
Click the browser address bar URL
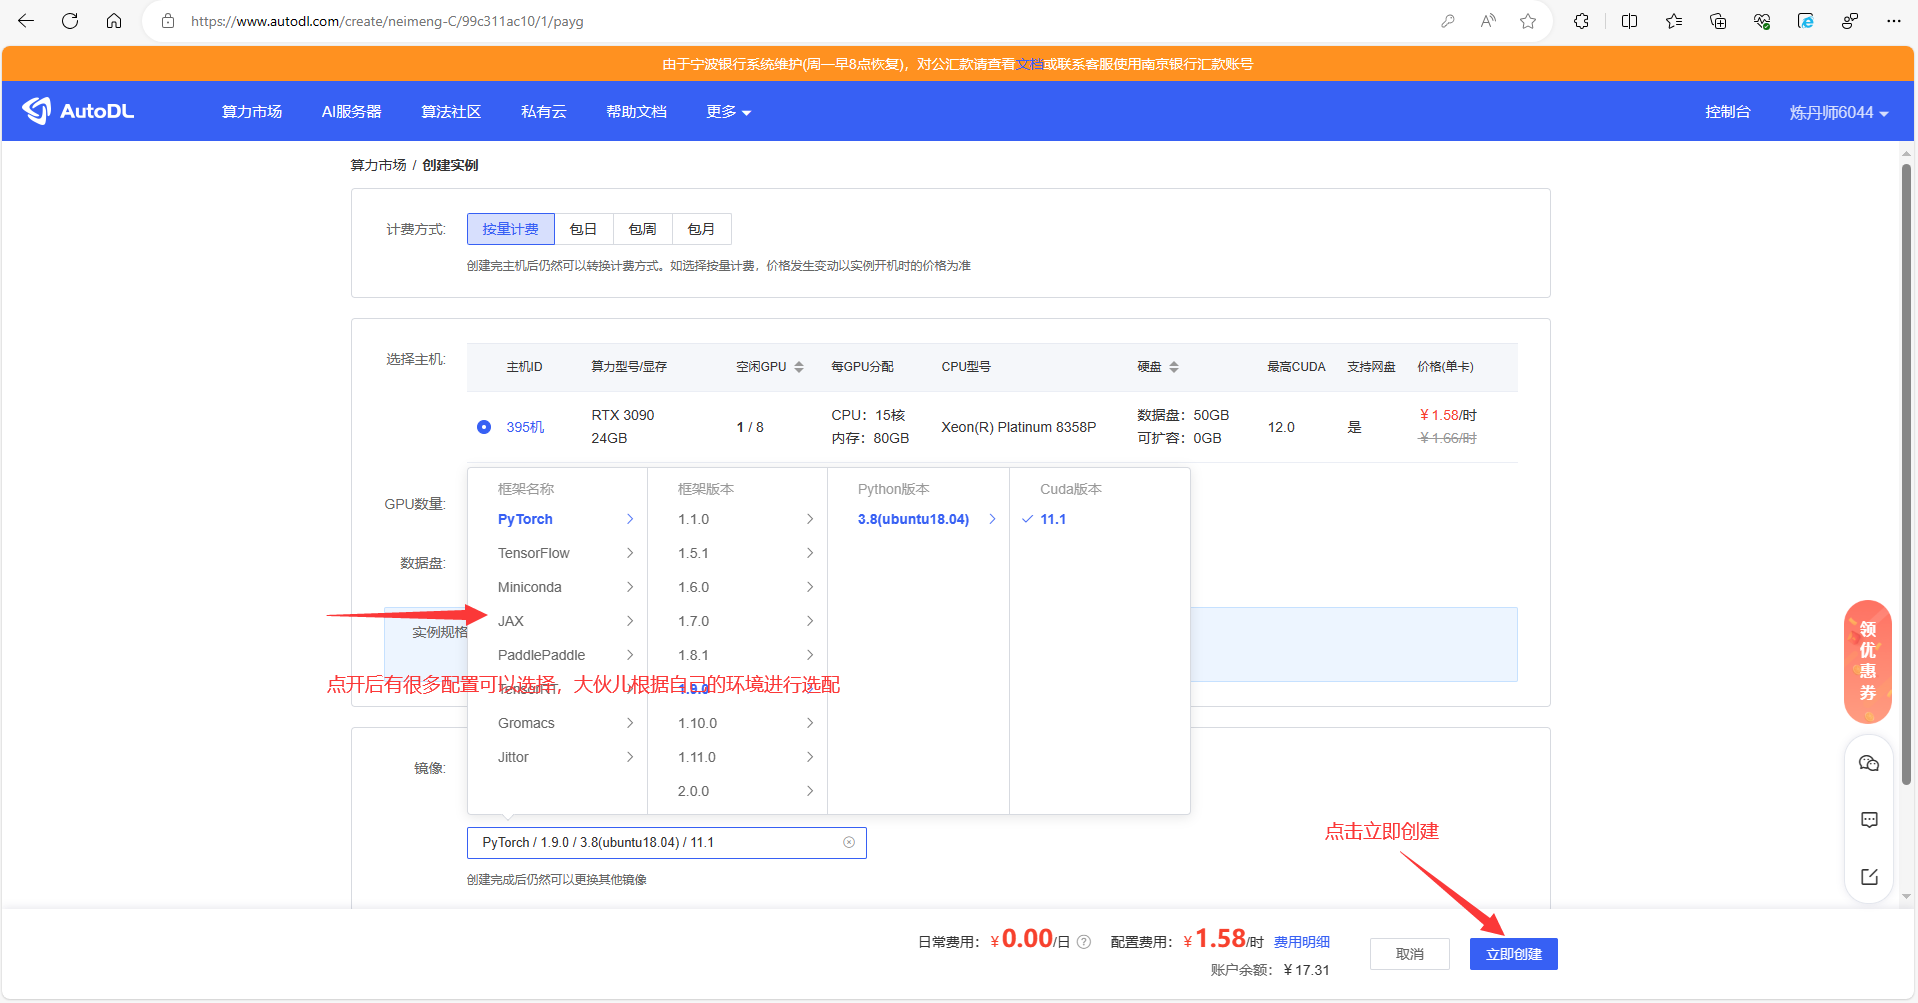coord(387,21)
